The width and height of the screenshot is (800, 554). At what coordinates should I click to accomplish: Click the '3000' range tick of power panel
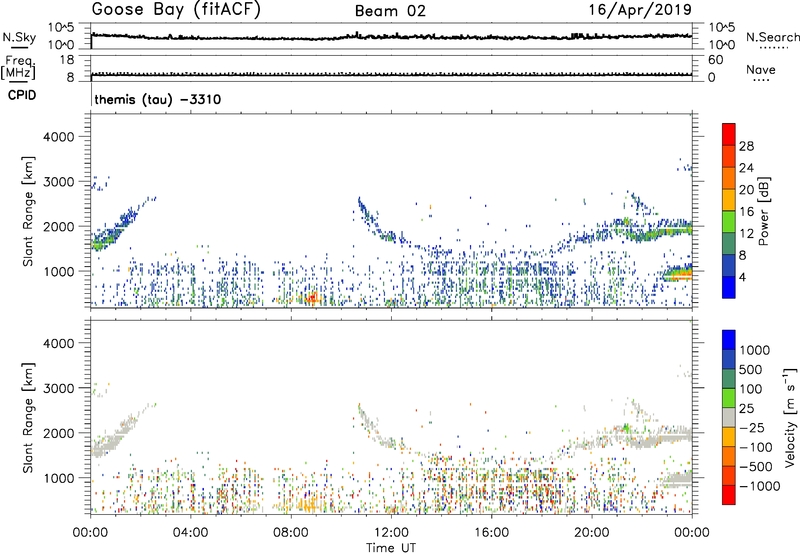[x=58, y=182]
